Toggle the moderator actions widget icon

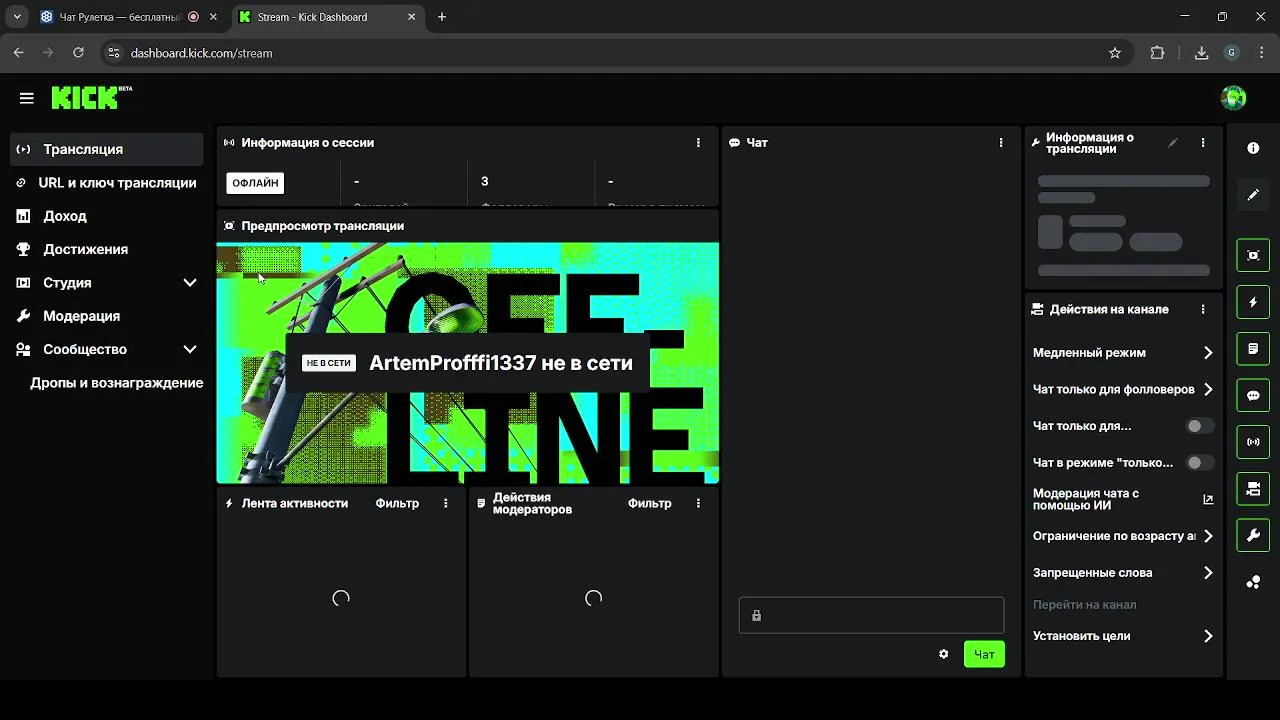(x=1253, y=349)
